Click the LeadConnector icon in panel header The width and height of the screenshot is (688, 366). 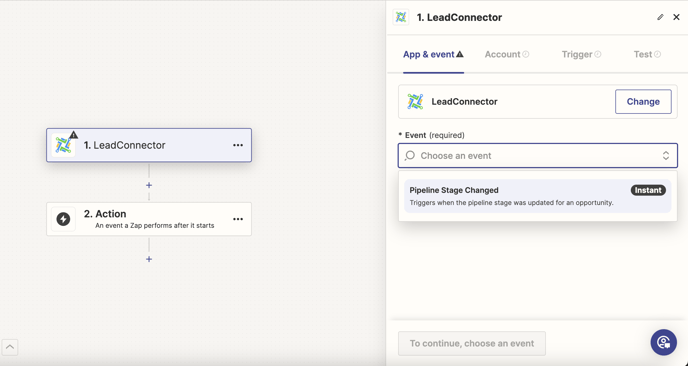click(401, 17)
